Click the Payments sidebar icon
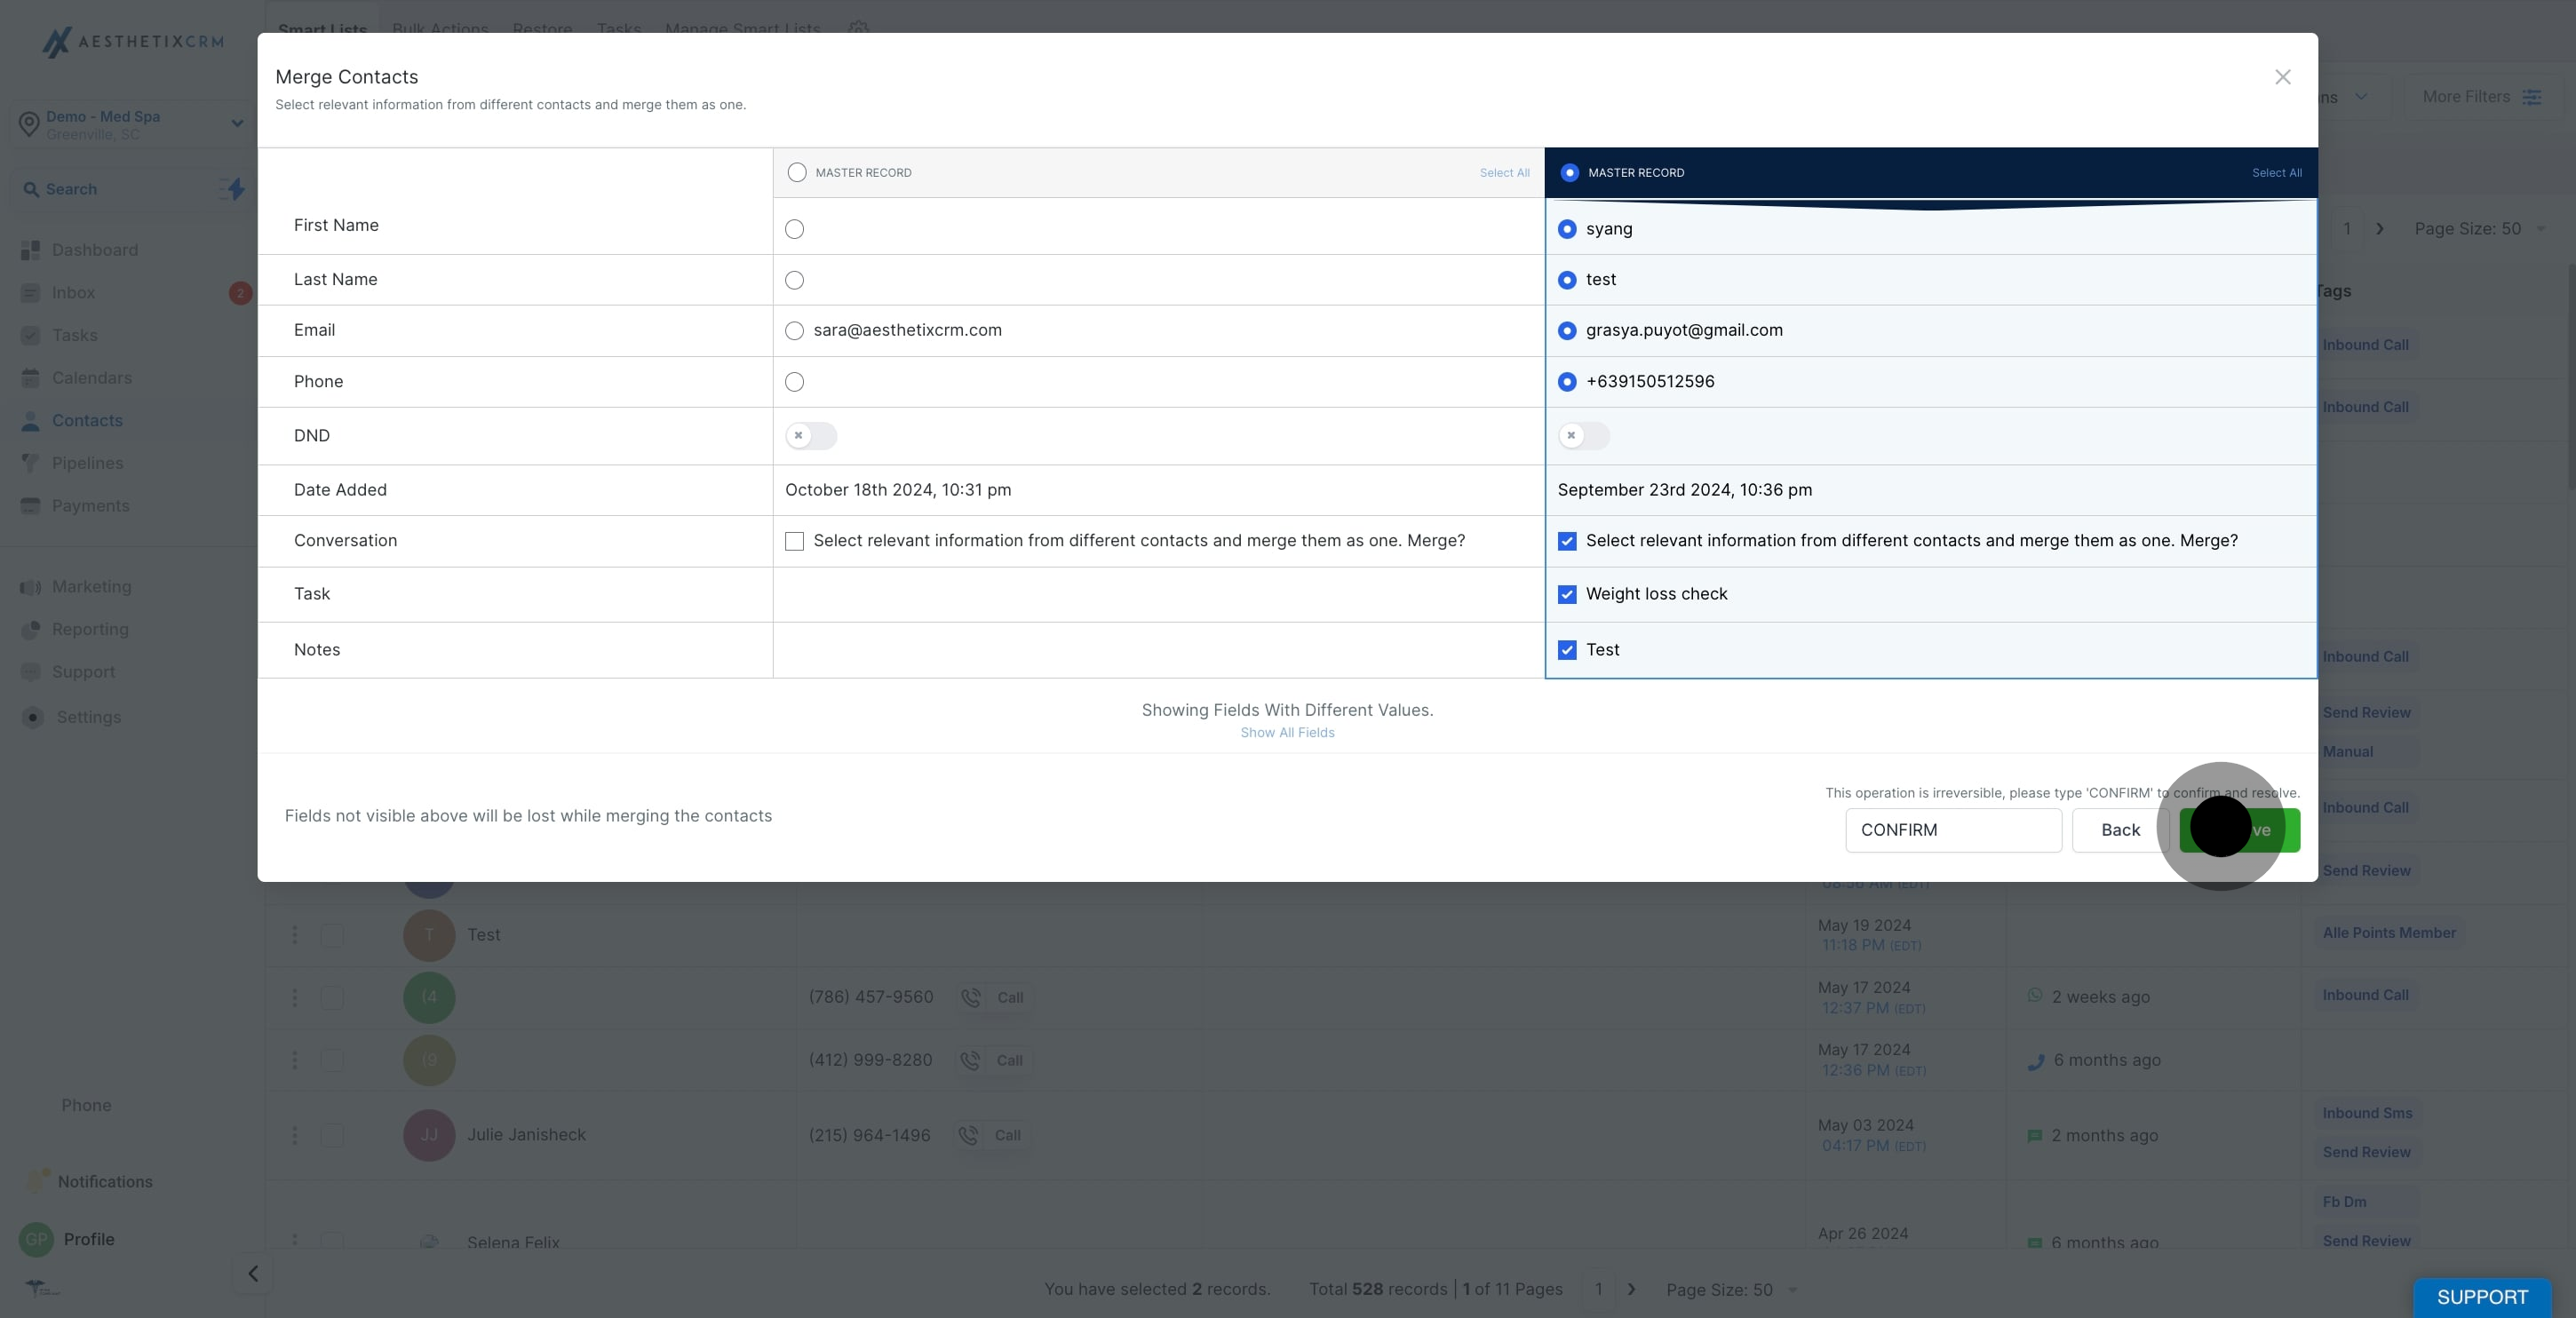Viewport: 2576px width, 1318px height. [x=31, y=506]
